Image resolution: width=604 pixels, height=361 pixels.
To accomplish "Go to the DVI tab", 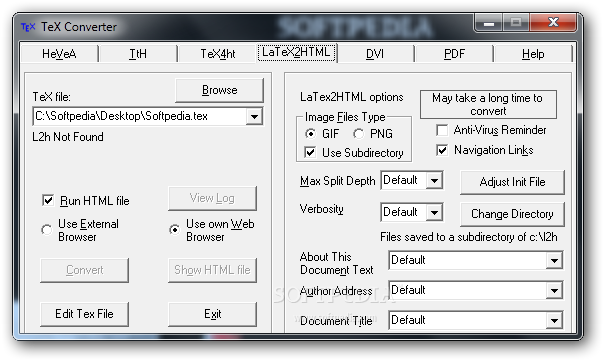I will [x=375, y=54].
